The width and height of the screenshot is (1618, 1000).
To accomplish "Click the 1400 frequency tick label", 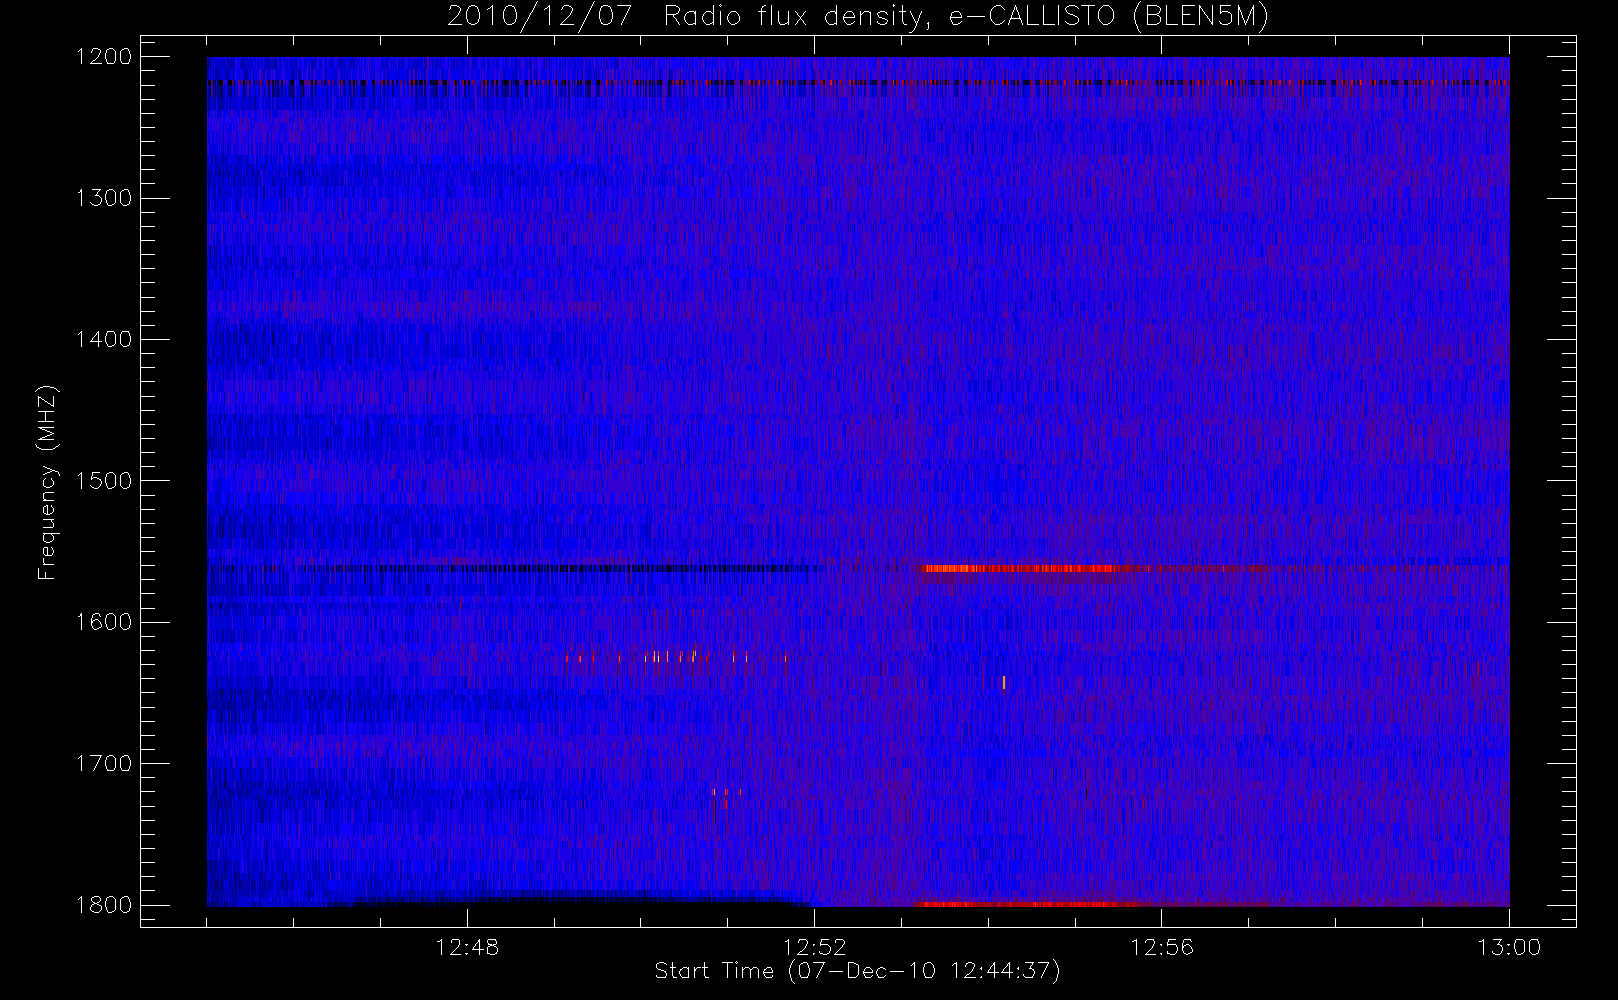I will (x=104, y=339).
